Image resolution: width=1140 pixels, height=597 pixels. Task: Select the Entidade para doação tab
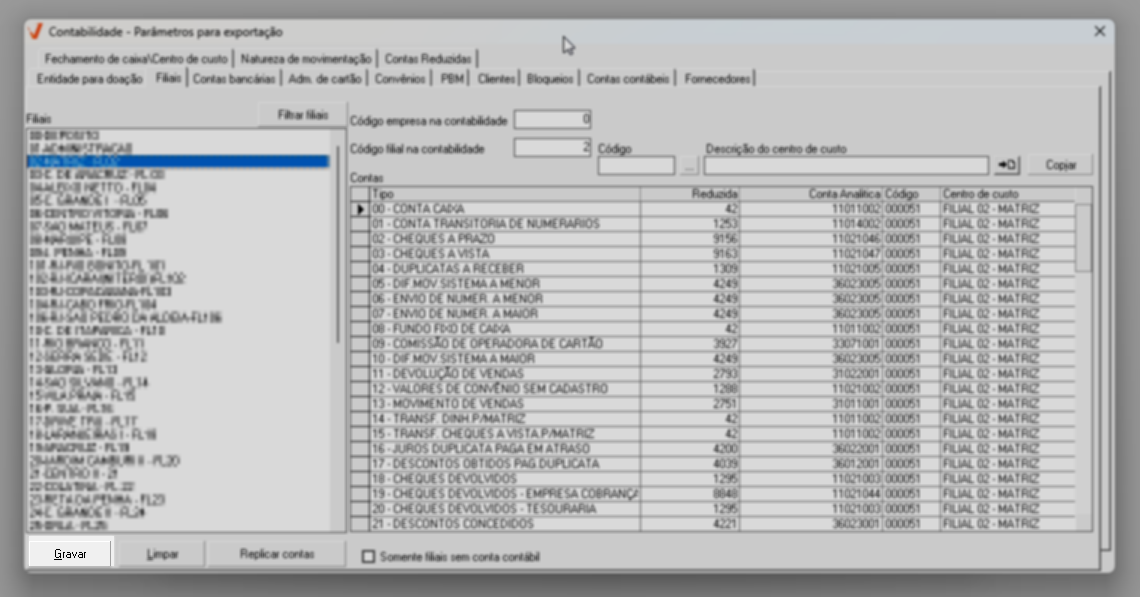point(89,79)
